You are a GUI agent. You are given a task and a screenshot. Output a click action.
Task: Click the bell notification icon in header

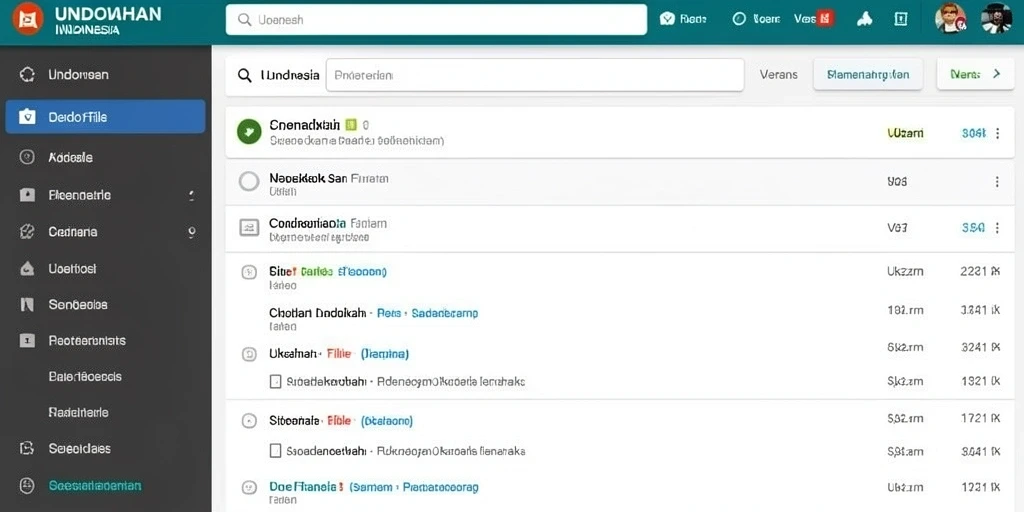(x=865, y=19)
